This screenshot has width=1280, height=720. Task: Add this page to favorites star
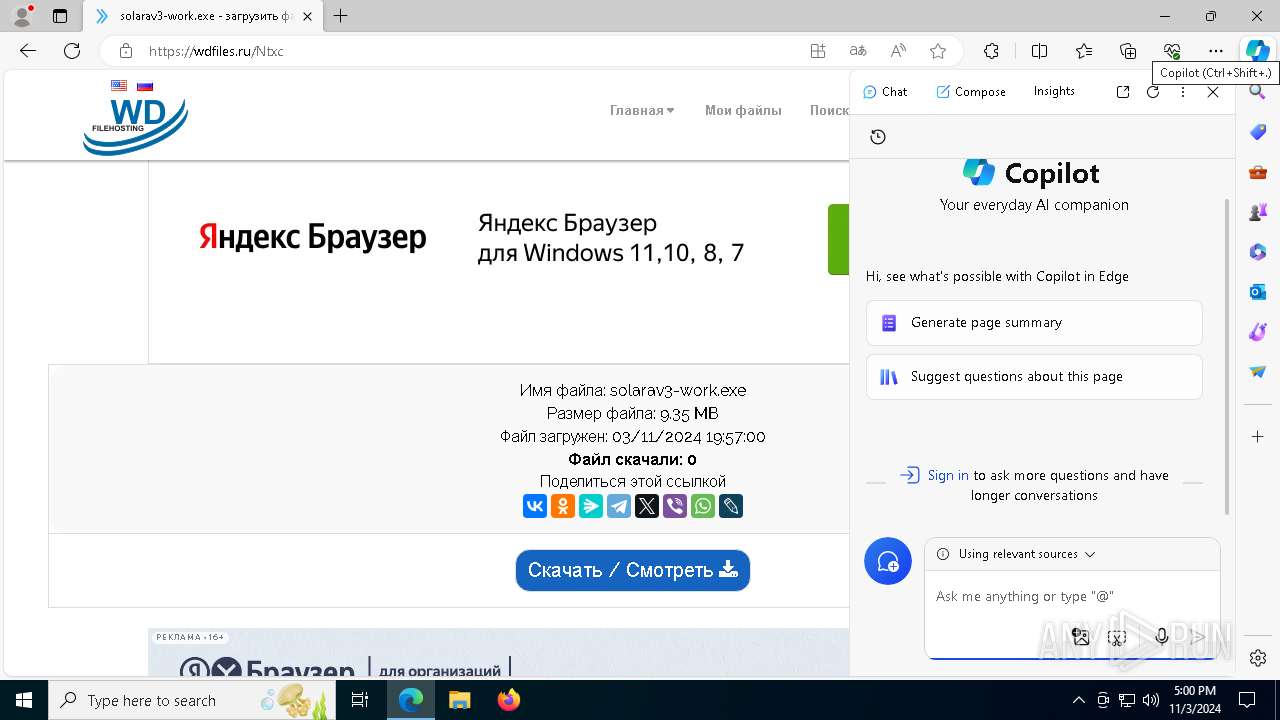(937, 51)
